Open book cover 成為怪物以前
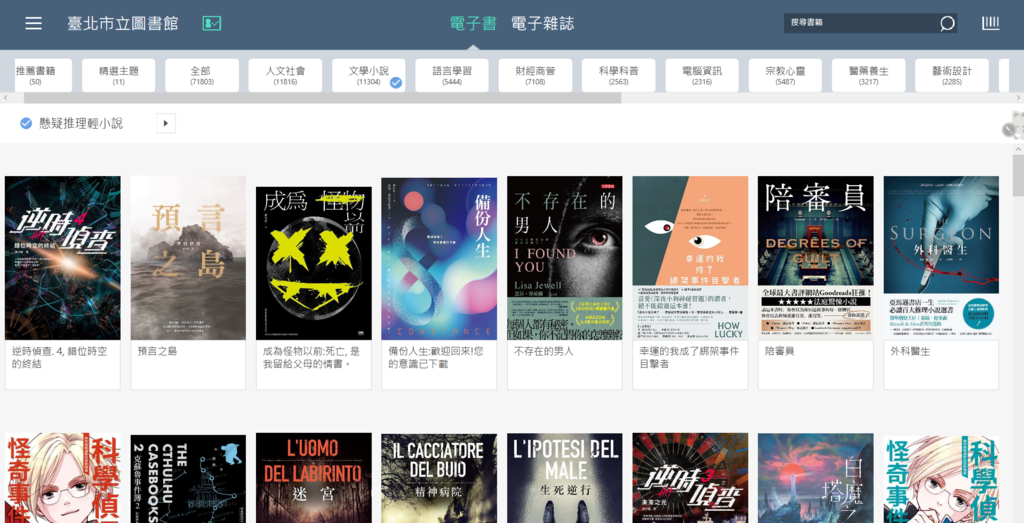Viewport: 1024px width, 523px height. (x=313, y=263)
